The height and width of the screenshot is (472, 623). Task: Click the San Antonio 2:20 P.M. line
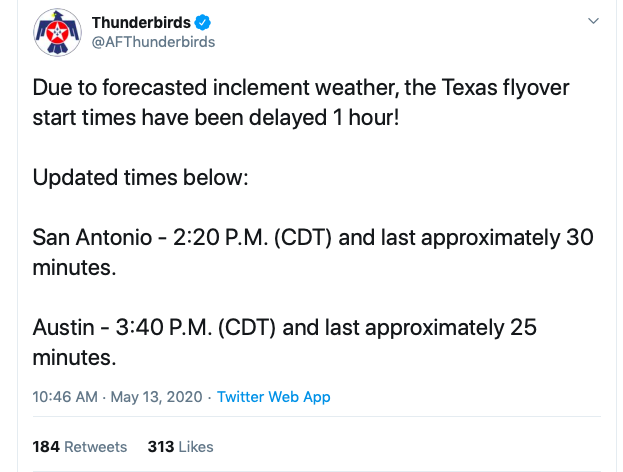click(313, 238)
